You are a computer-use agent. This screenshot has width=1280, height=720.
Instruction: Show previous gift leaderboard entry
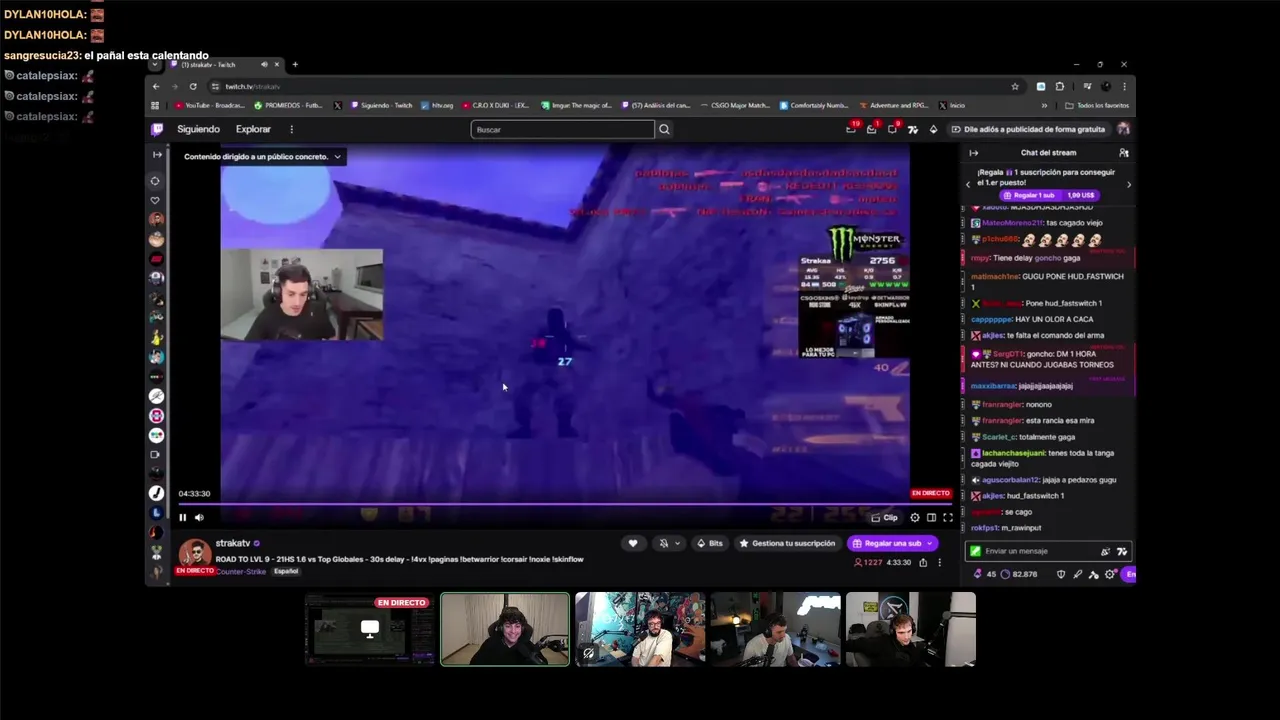pos(968,184)
